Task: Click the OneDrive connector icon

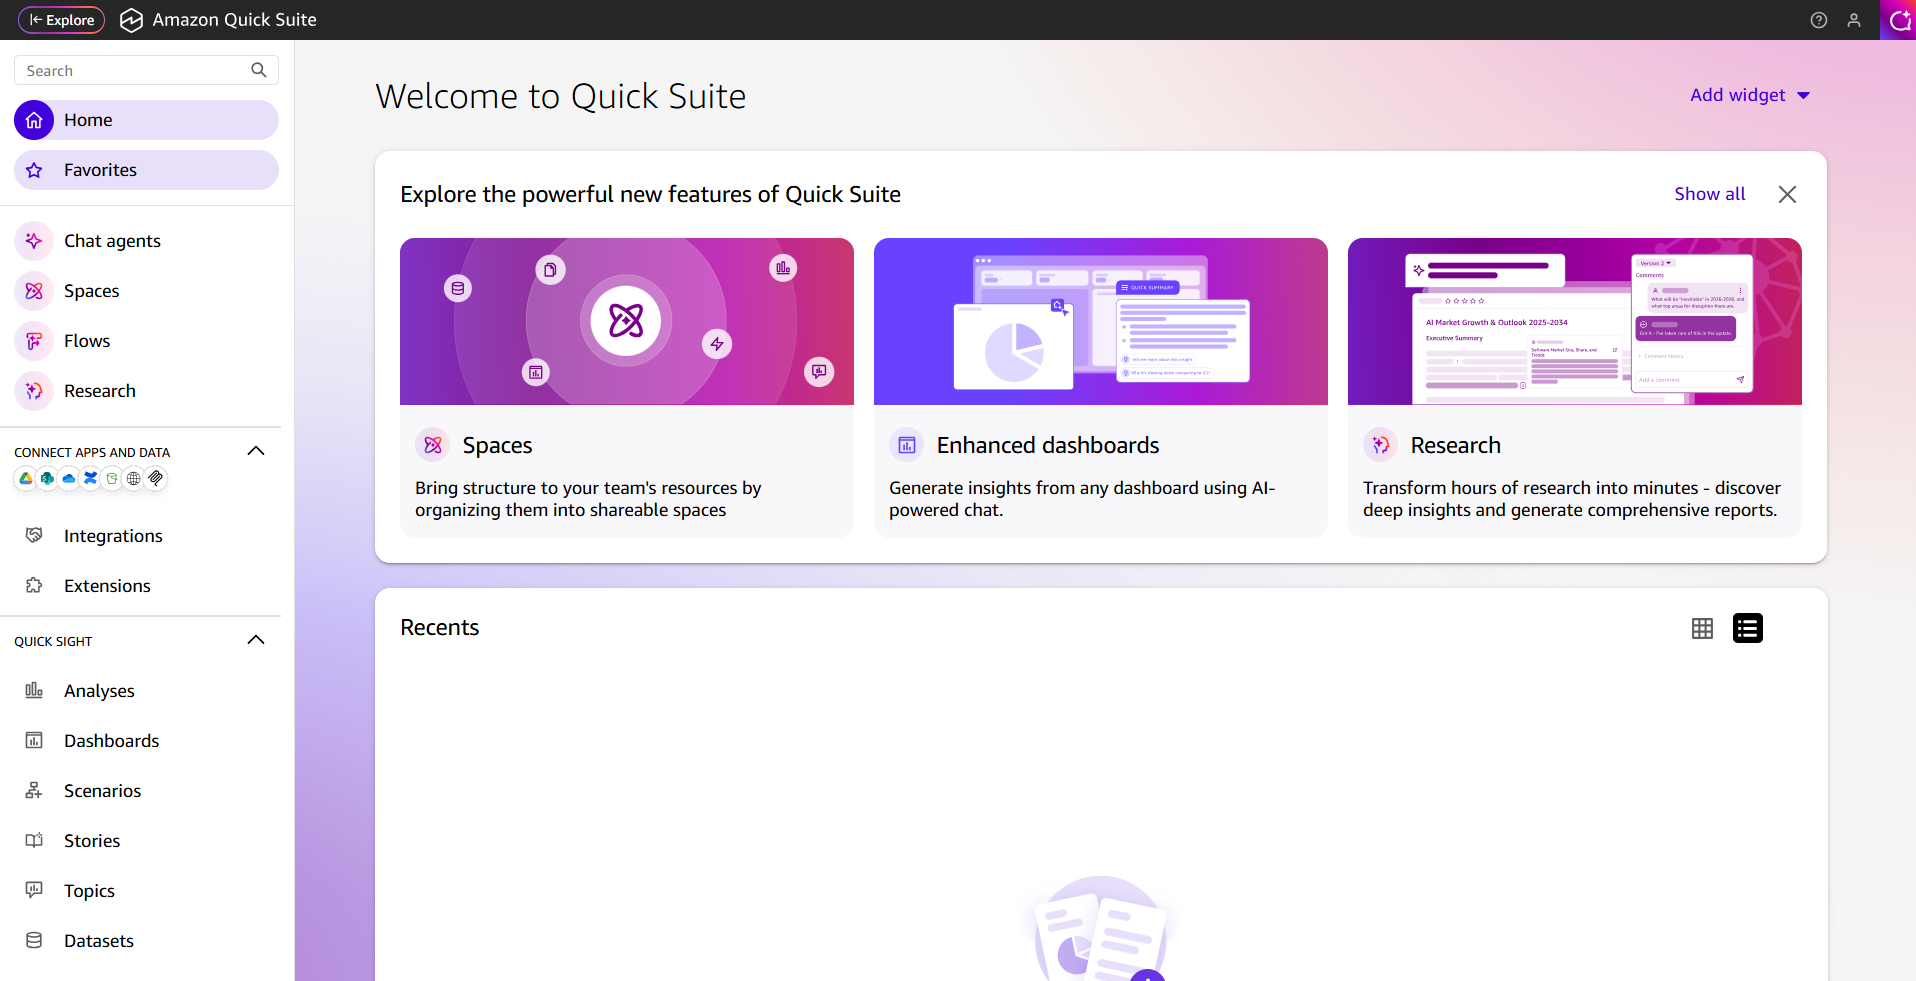Action: tap(69, 479)
